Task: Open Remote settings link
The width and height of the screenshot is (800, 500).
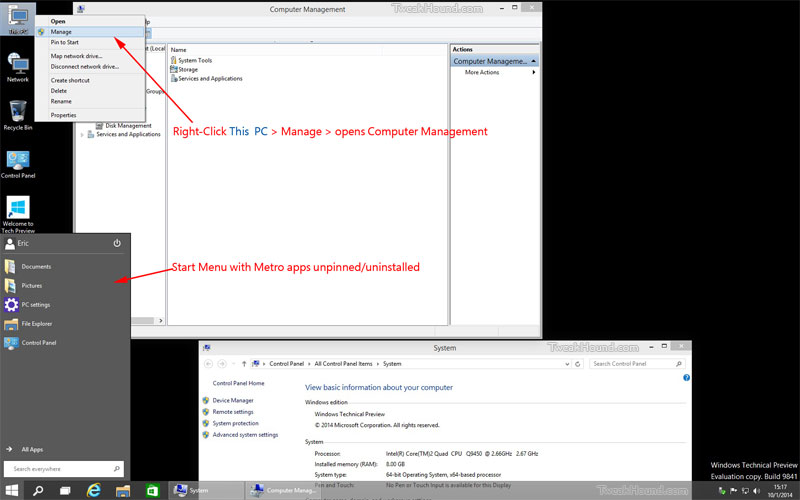Action: 233,412
